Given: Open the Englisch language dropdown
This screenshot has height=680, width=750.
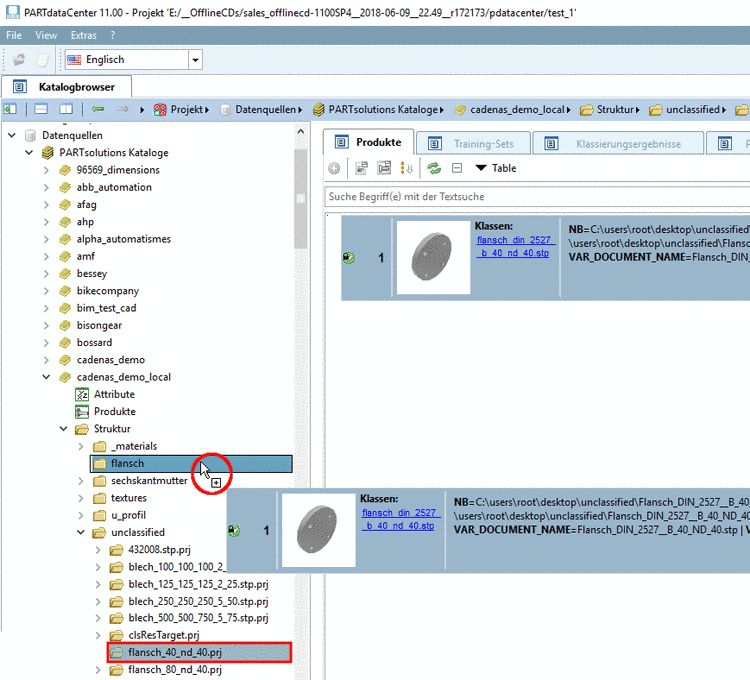Looking at the screenshot, I should click(x=195, y=60).
